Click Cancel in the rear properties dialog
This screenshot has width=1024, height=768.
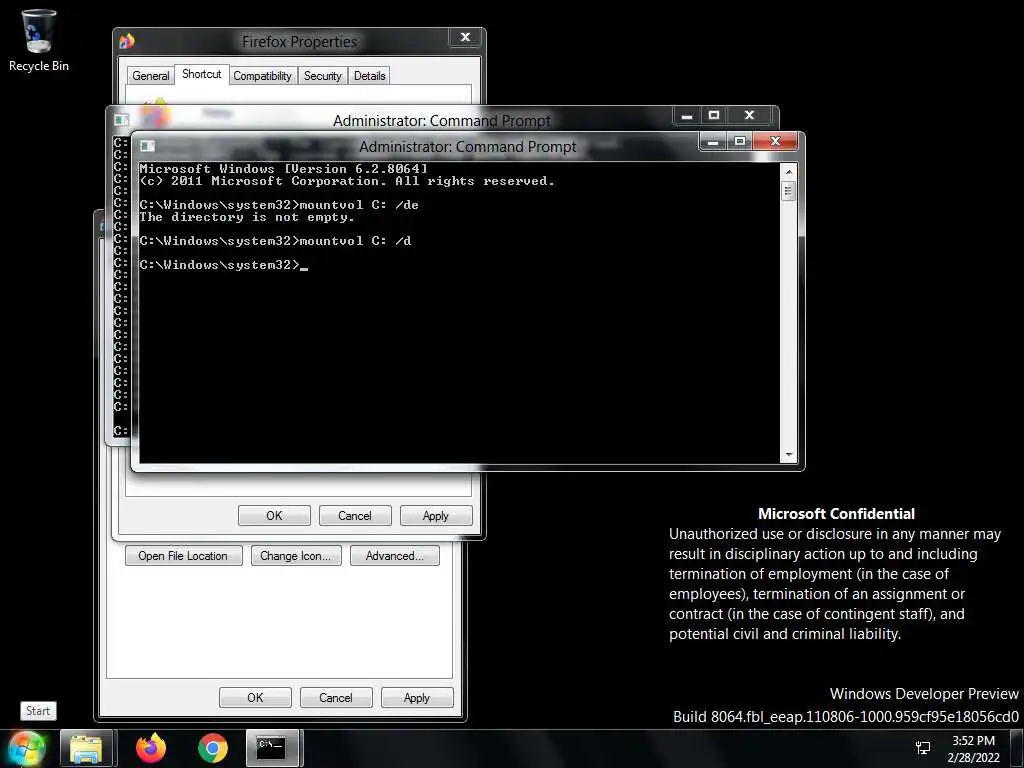point(336,697)
